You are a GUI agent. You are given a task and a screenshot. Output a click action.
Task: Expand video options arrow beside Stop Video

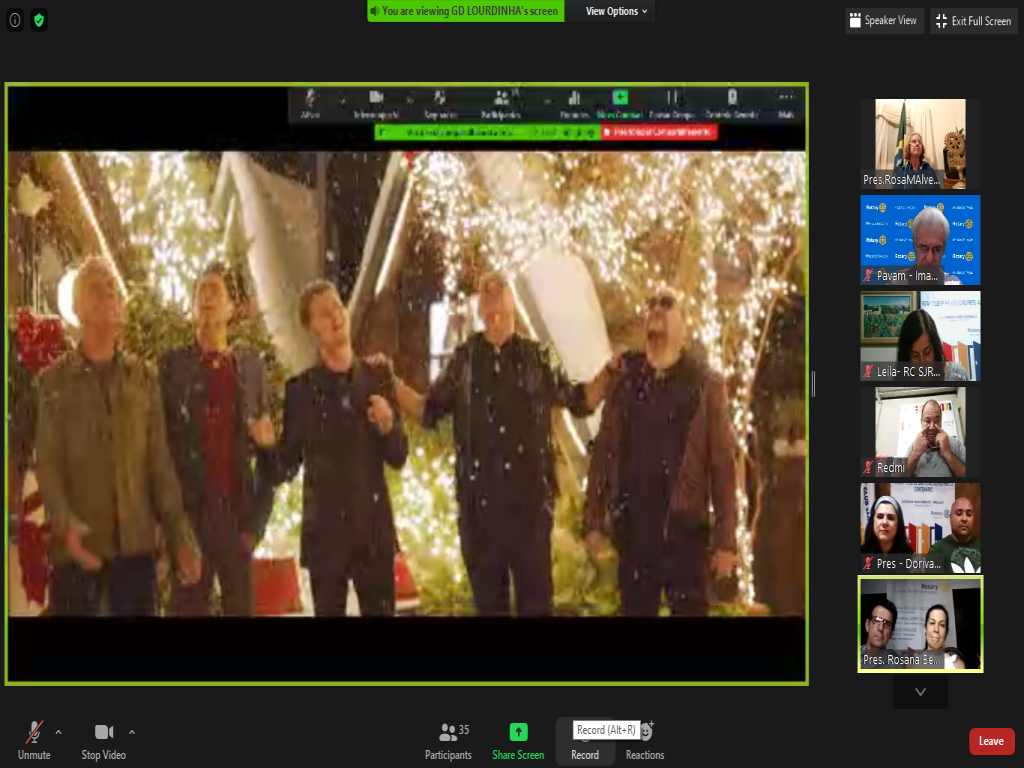(x=132, y=732)
